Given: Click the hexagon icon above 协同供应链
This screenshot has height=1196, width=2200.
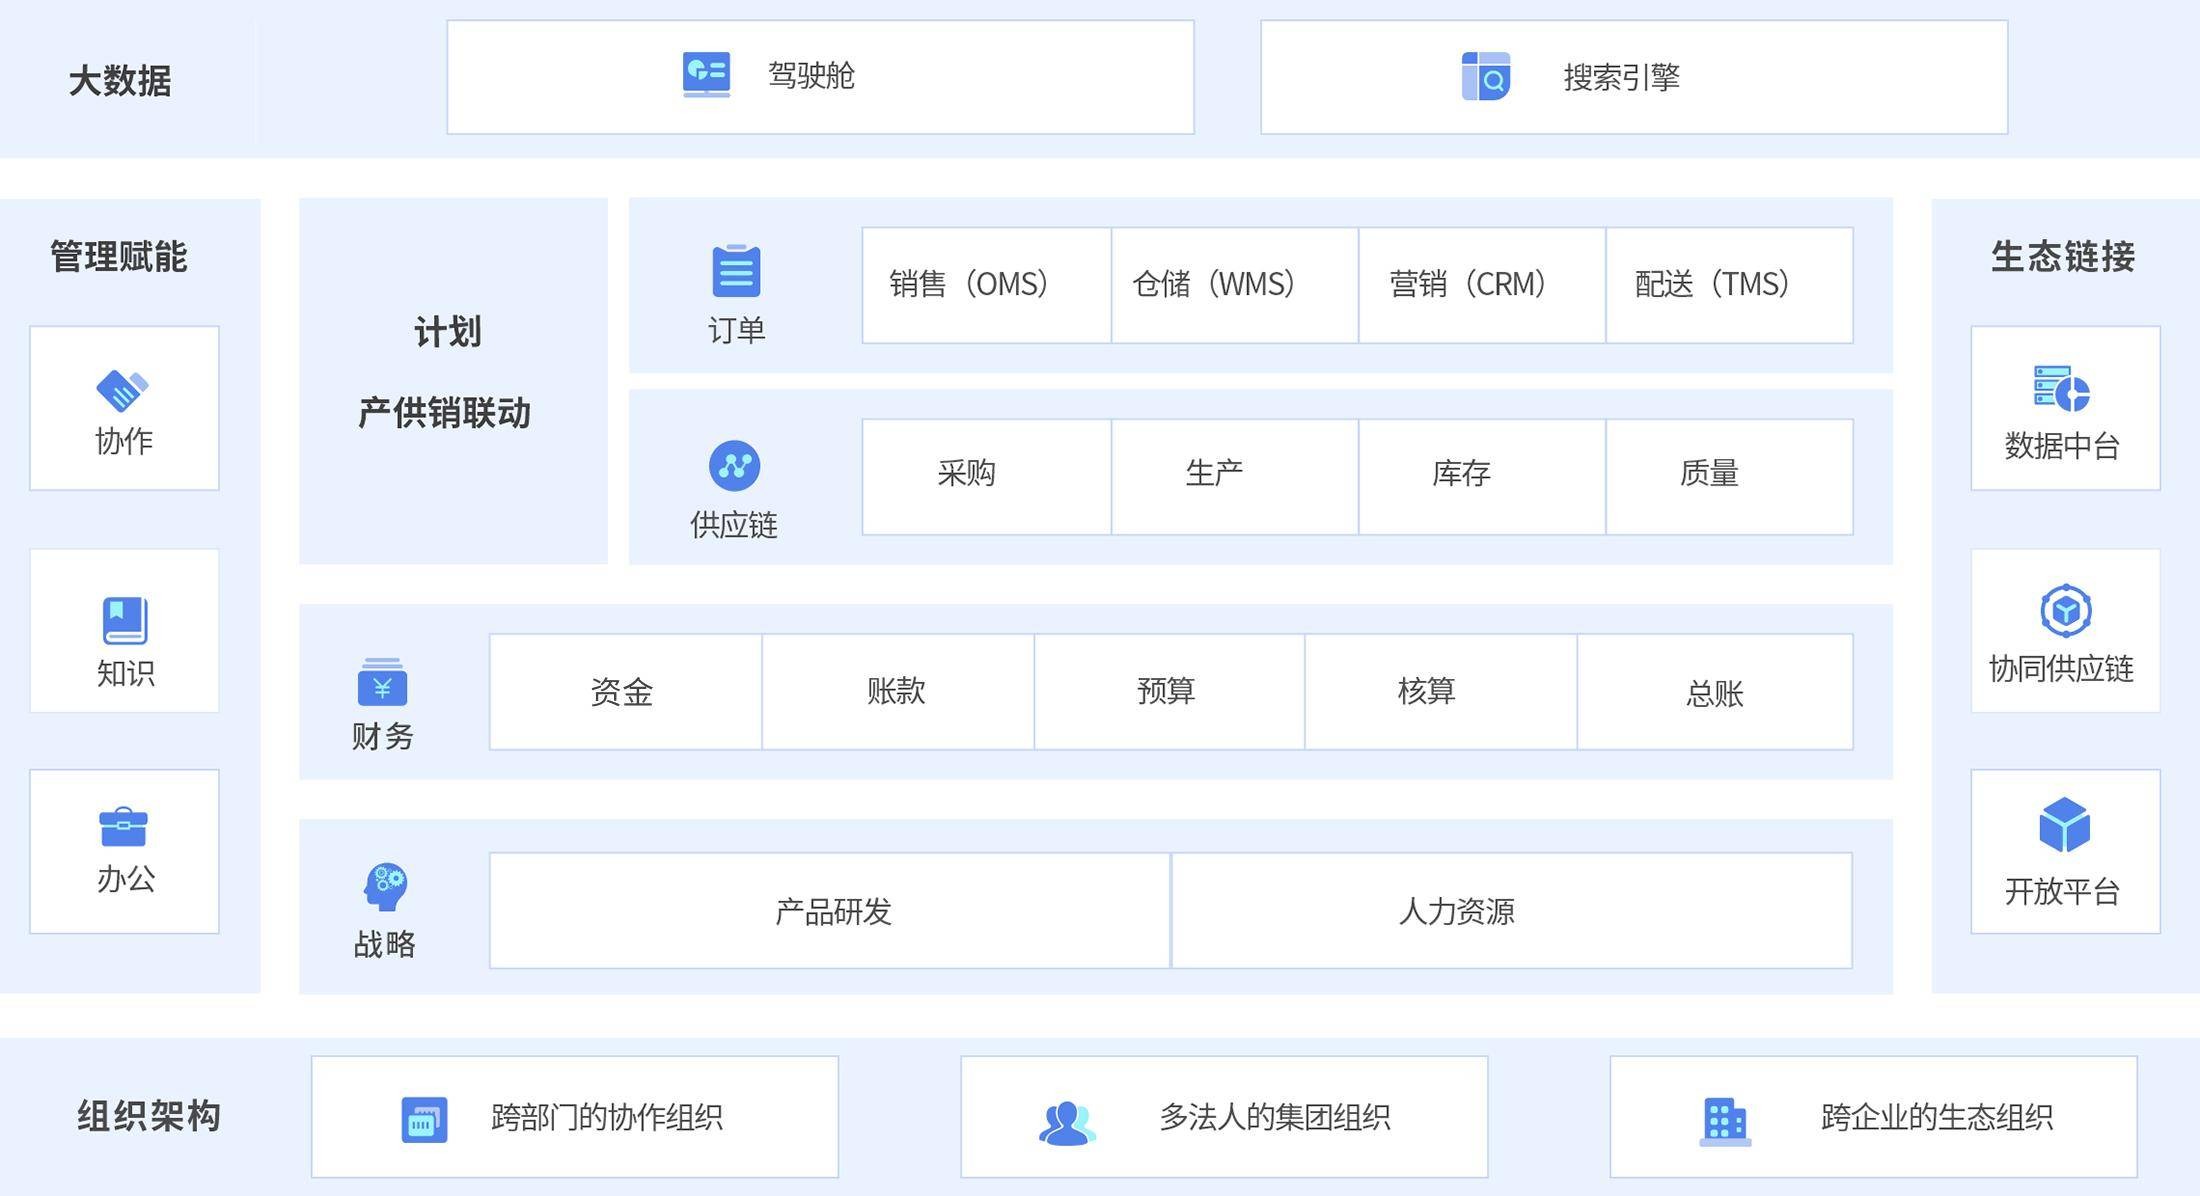Looking at the screenshot, I should pos(2066,610).
